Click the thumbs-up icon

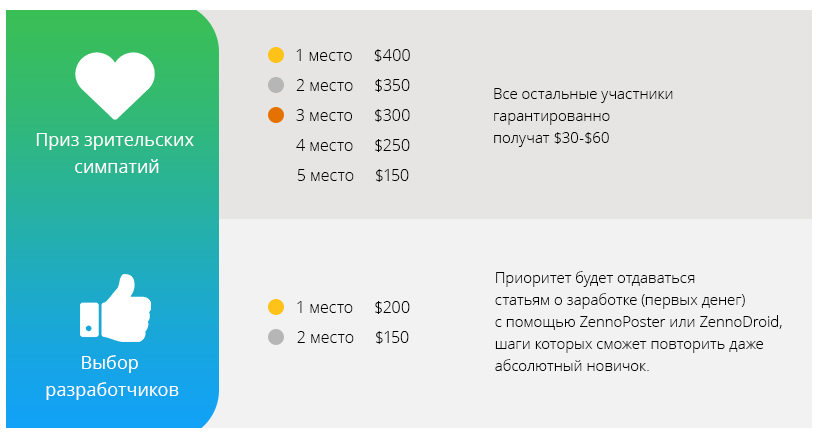click(x=115, y=307)
